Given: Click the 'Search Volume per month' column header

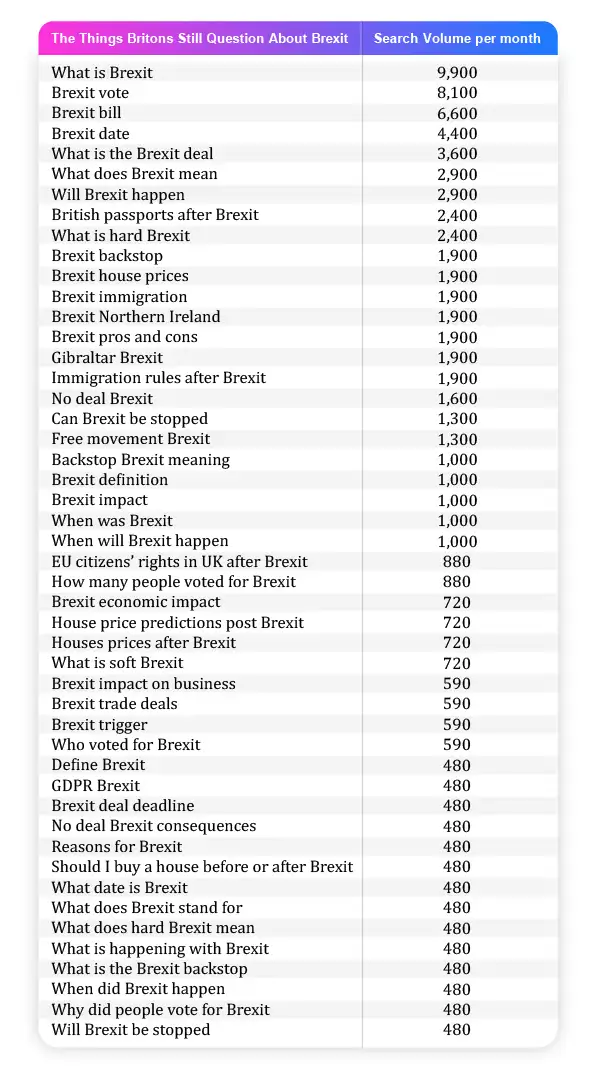Looking at the screenshot, I should click(457, 38).
